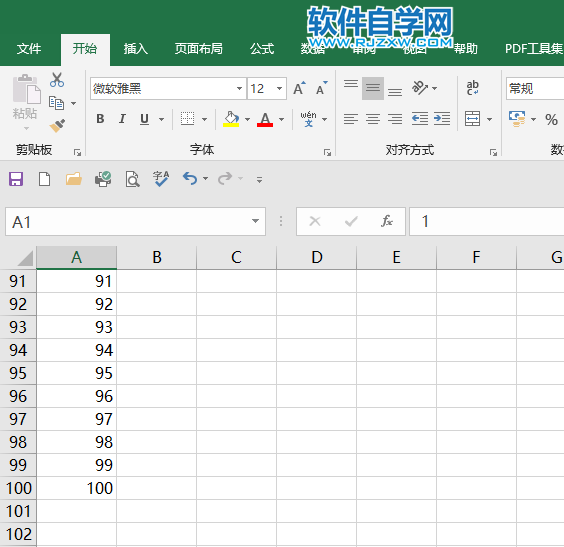The width and height of the screenshot is (564, 547).
Task: Open print preview magnifier icon
Action: click(x=132, y=179)
